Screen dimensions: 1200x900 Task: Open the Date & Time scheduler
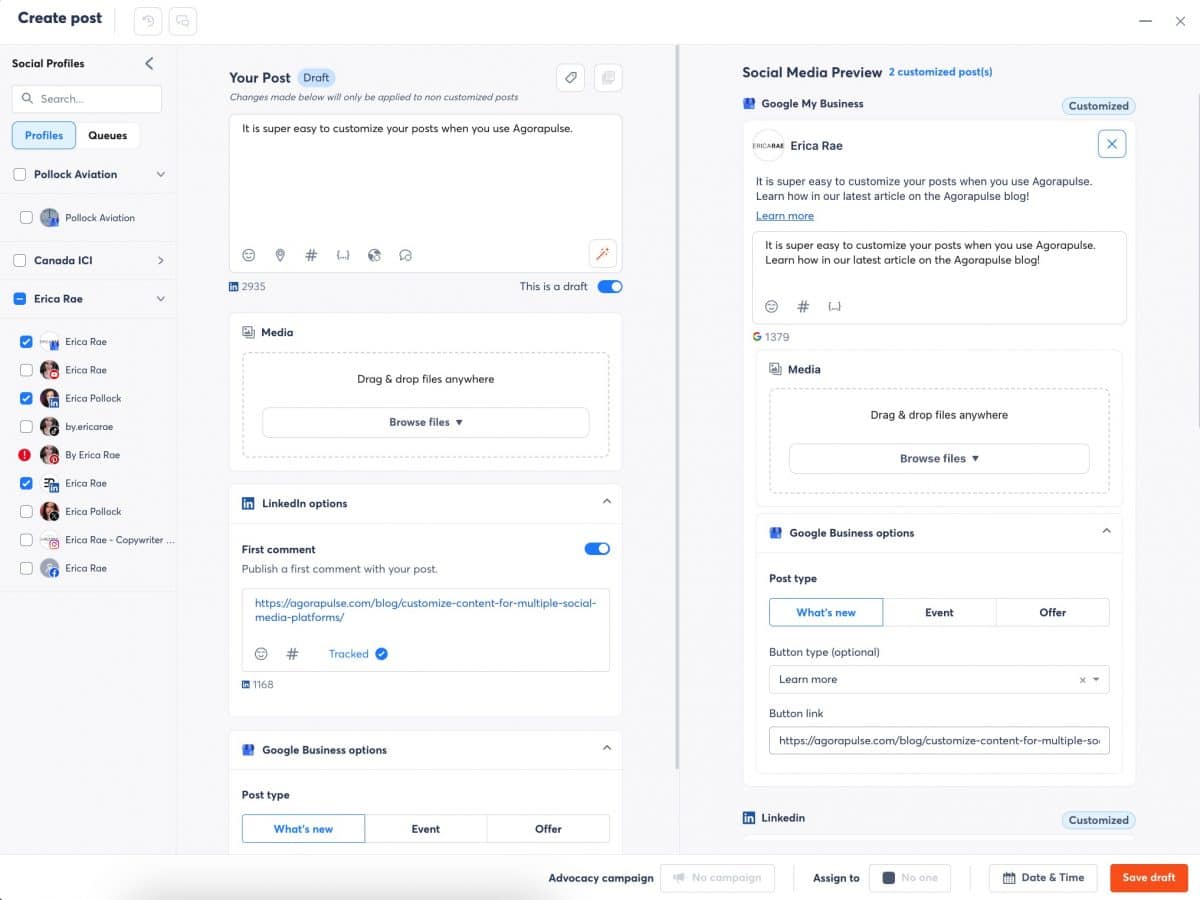(1042, 877)
